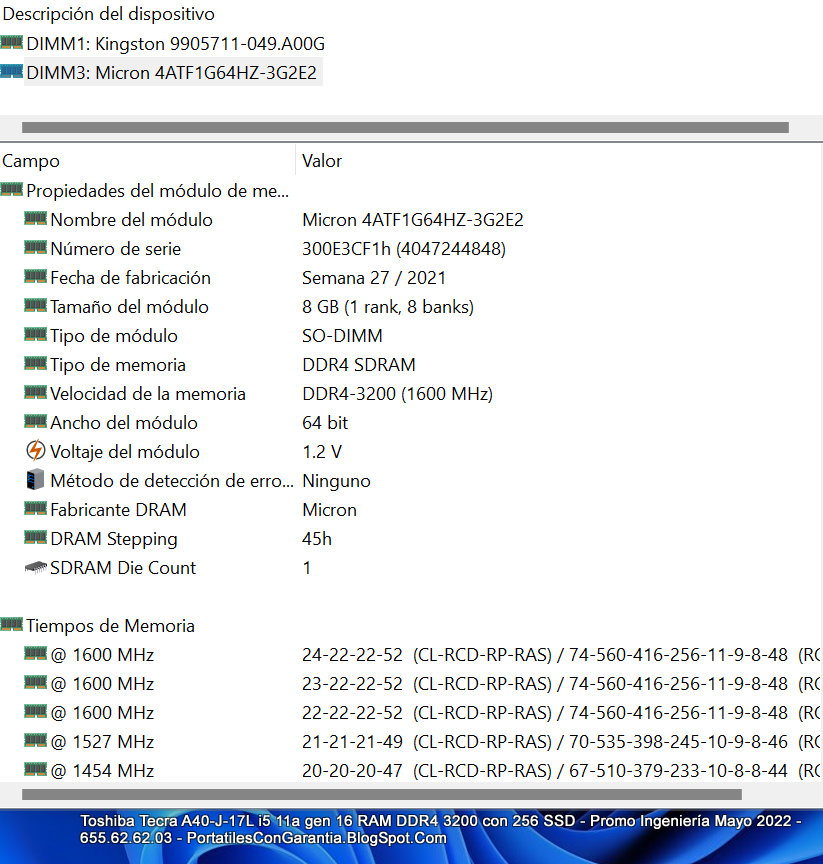Click the blue memory icon beside DIMM3

(x=12, y=72)
